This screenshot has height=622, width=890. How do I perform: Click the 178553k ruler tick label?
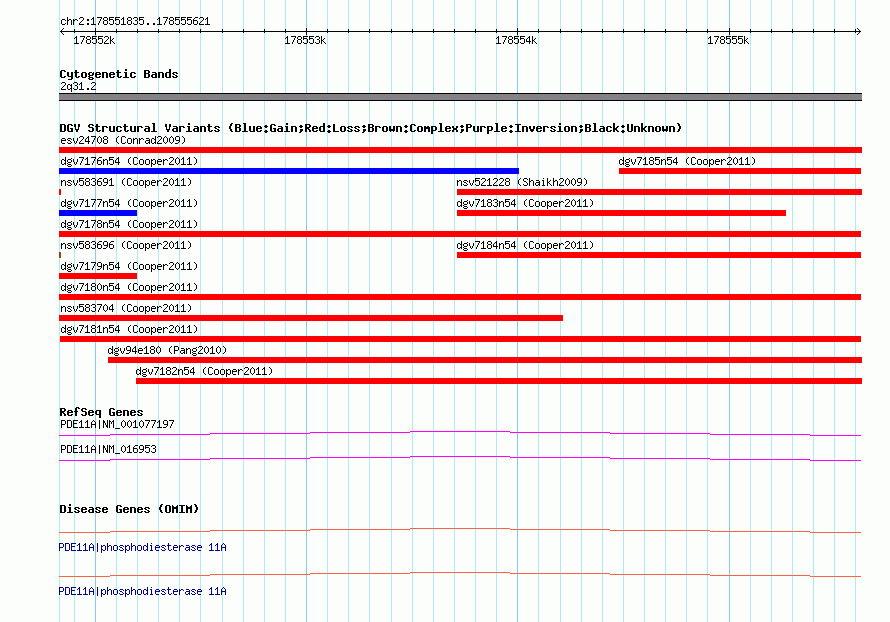pyautogui.click(x=305, y=40)
